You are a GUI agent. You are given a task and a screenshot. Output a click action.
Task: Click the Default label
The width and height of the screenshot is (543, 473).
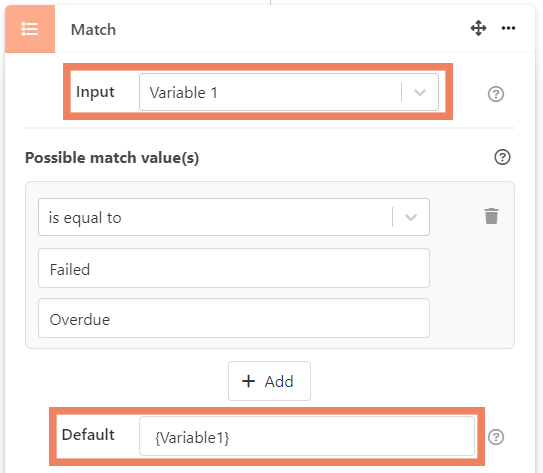(88, 435)
